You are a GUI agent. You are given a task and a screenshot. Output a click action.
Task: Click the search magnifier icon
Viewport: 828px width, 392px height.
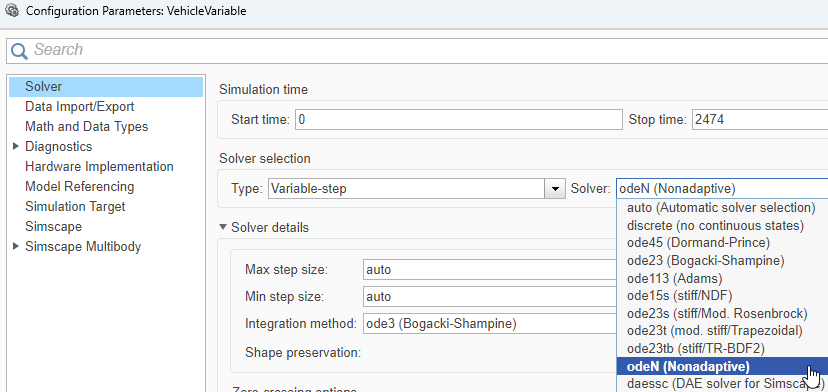pyautogui.click(x=20, y=51)
